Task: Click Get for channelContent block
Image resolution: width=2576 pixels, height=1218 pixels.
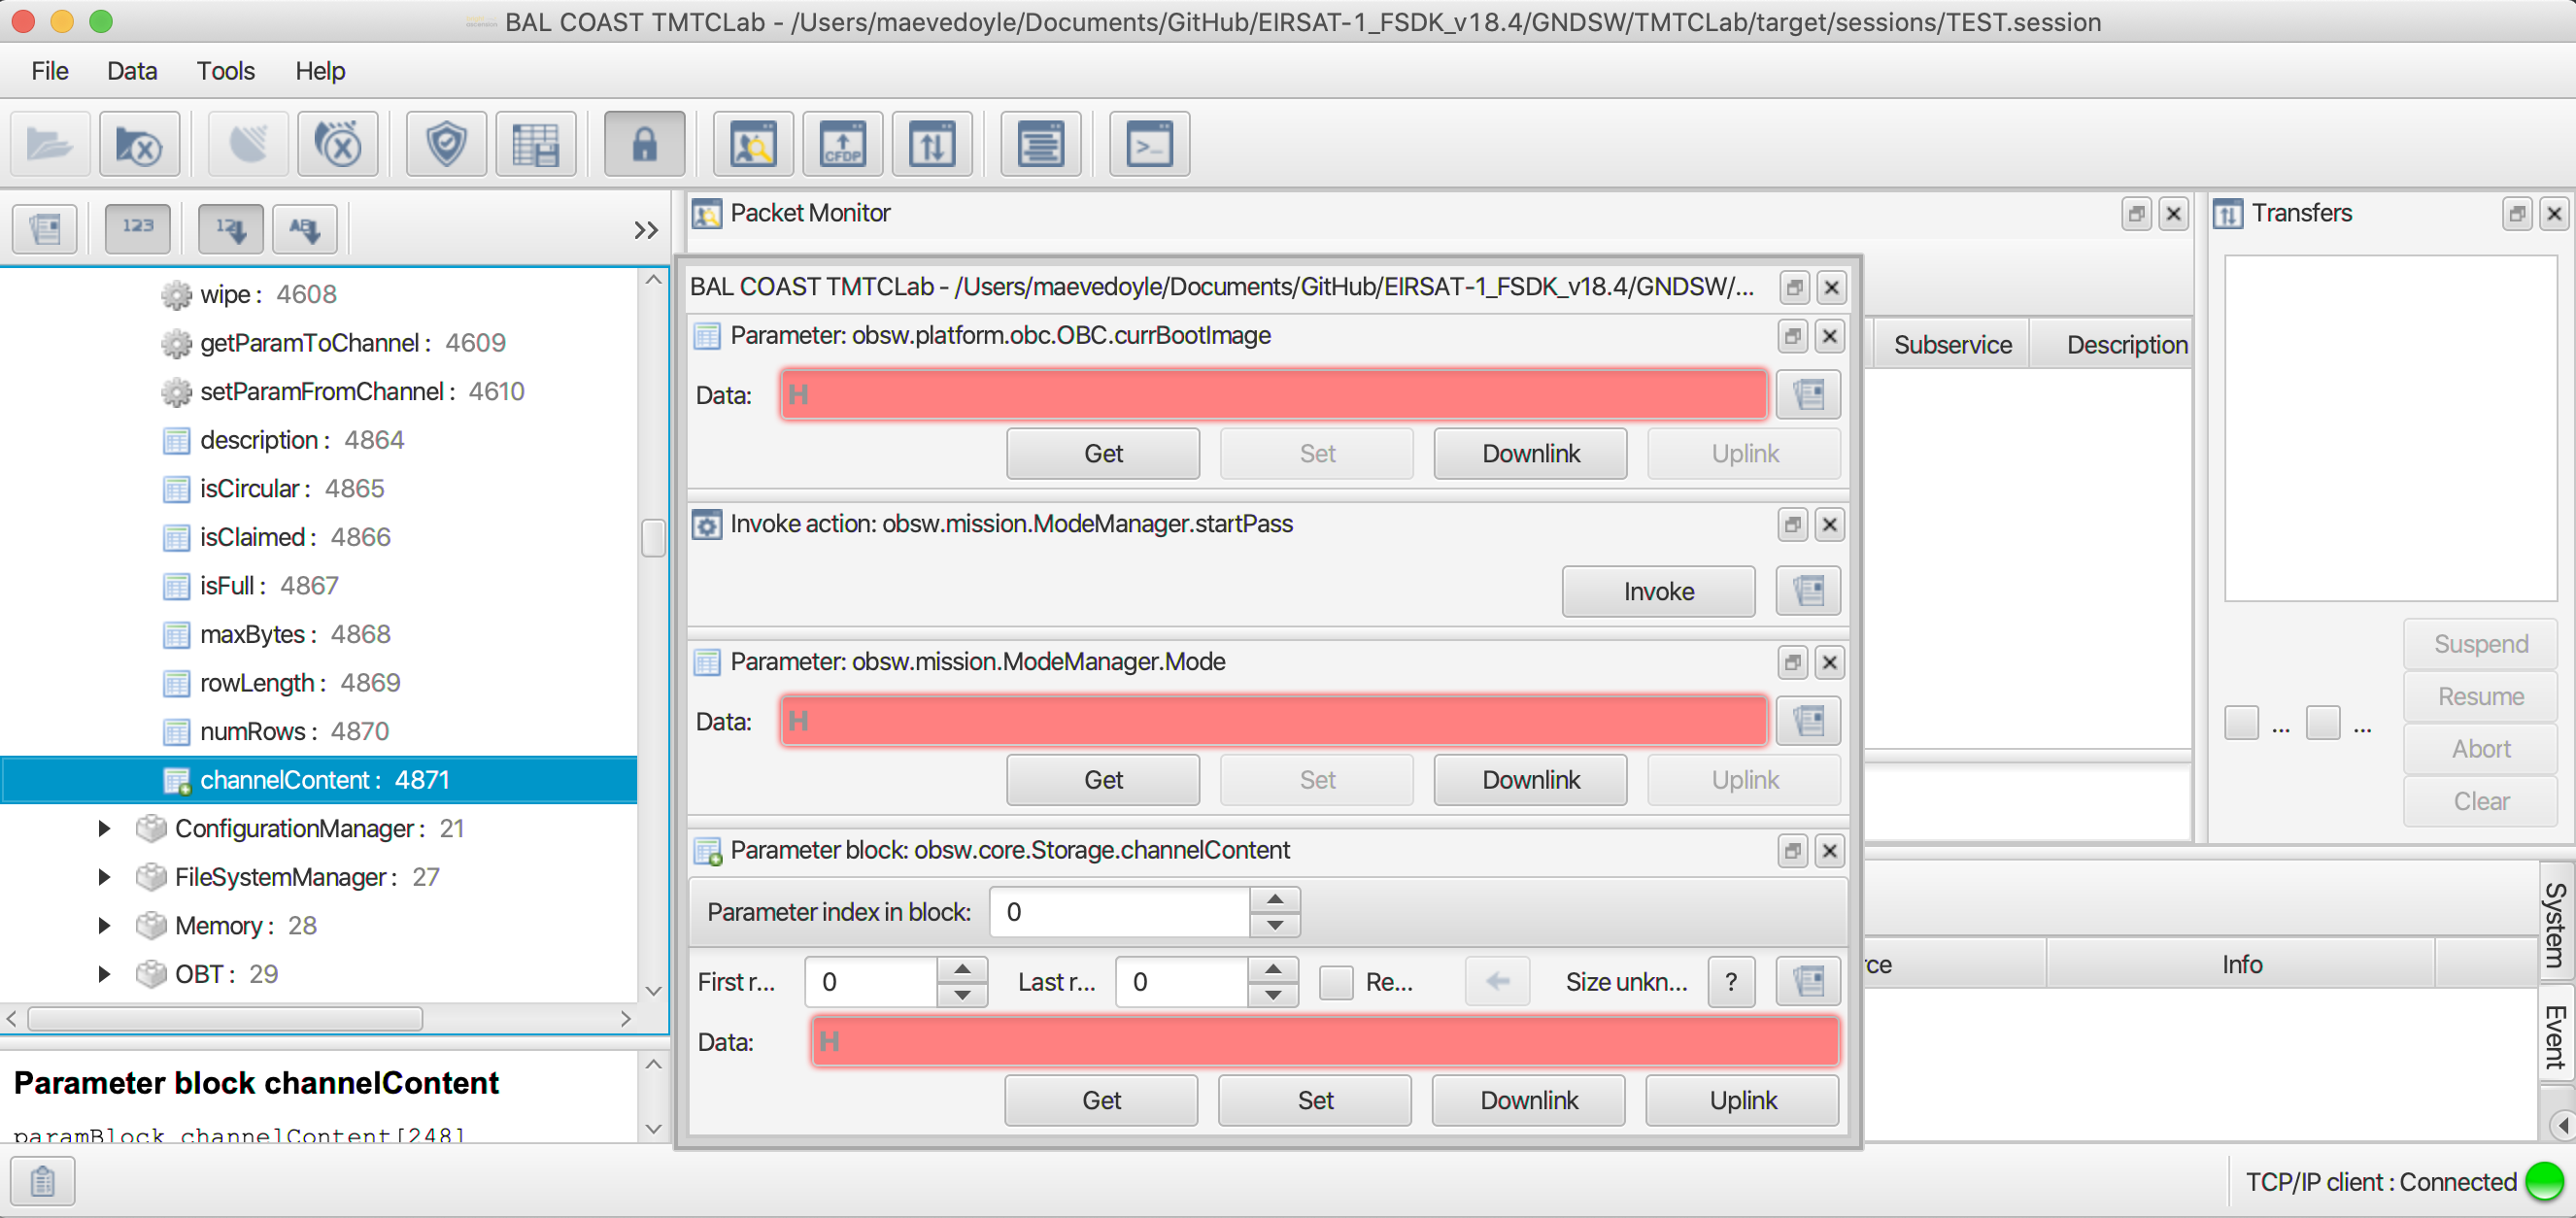Action: tap(1101, 1100)
